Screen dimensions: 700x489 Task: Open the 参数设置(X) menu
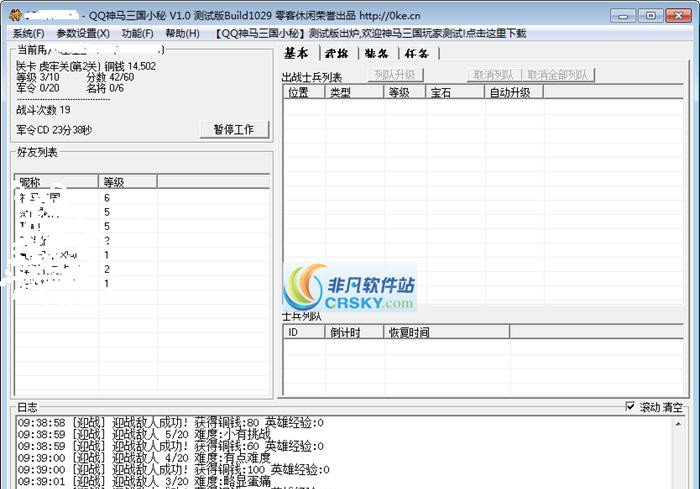pos(83,33)
